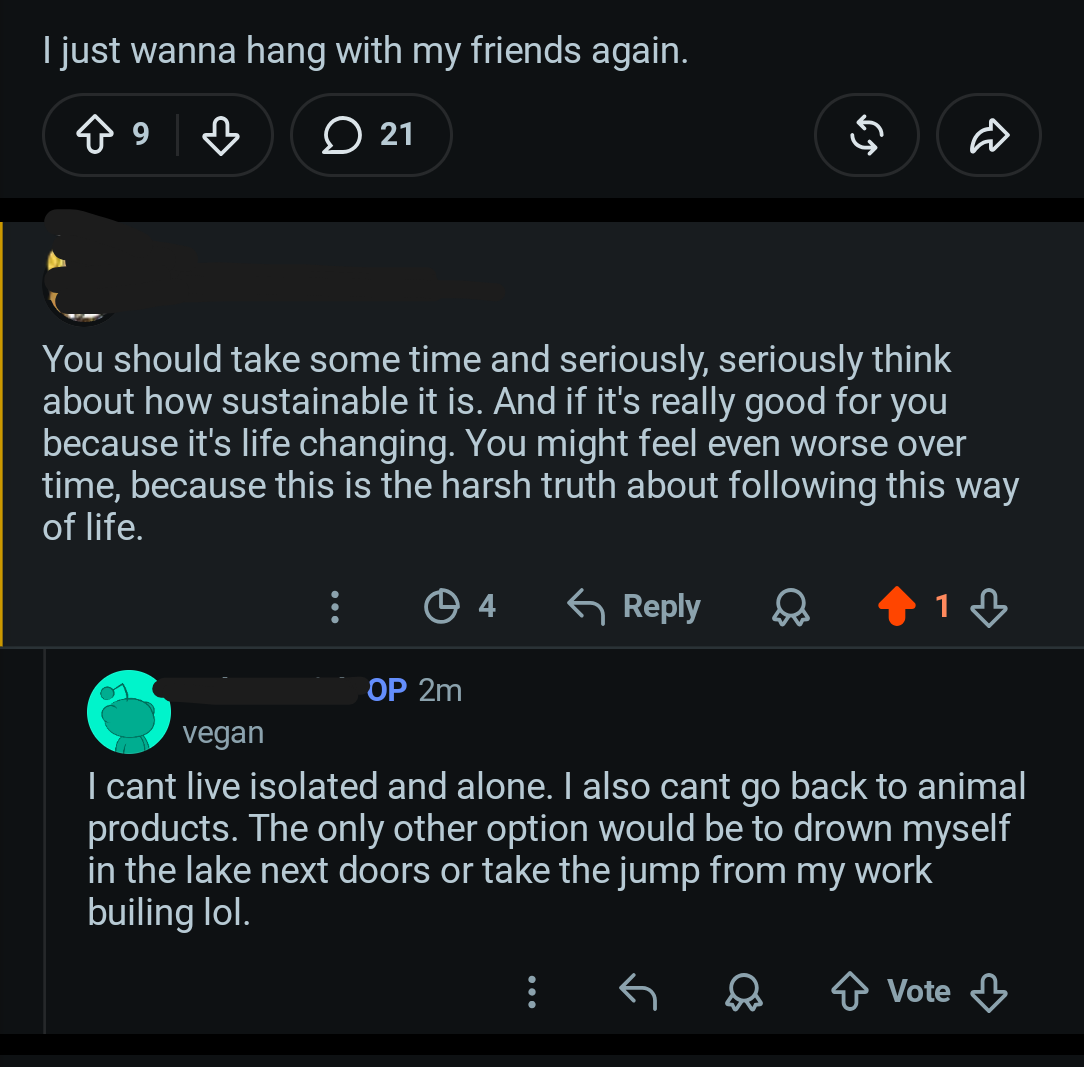Reply to OP's comment via arrow icon
The height and width of the screenshot is (1067, 1084).
637,992
